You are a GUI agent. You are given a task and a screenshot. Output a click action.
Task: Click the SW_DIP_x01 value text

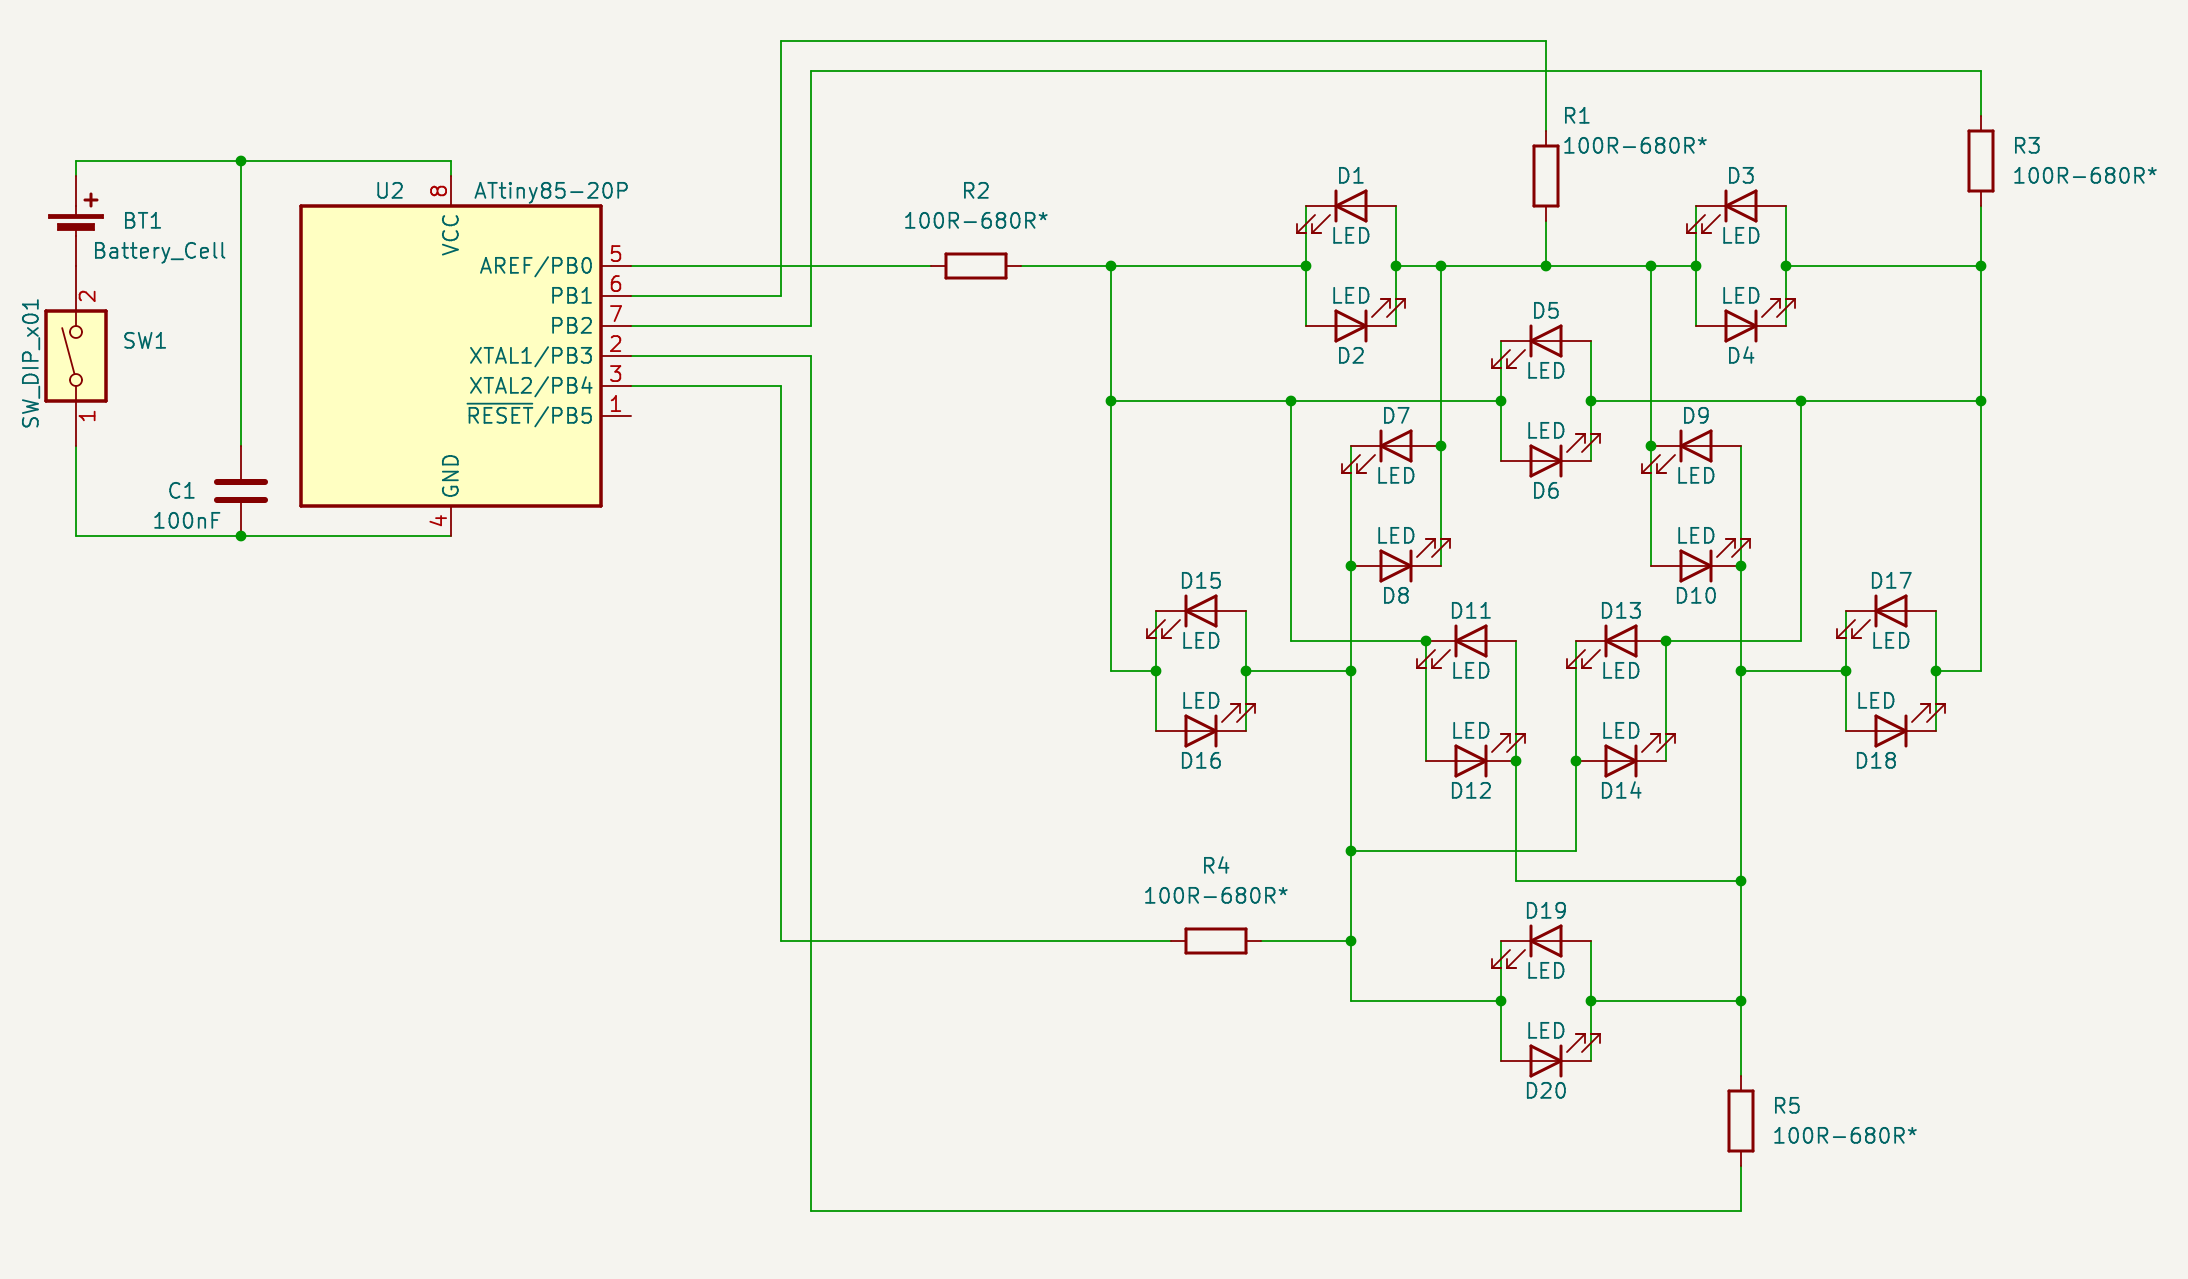31,364
